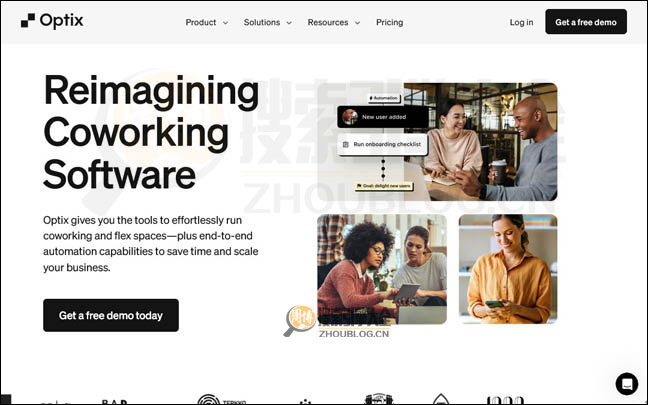The width and height of the screenshot is (648, 405).
Task: Click the flag icon on Goal delight new users
Action: point(359,186)
